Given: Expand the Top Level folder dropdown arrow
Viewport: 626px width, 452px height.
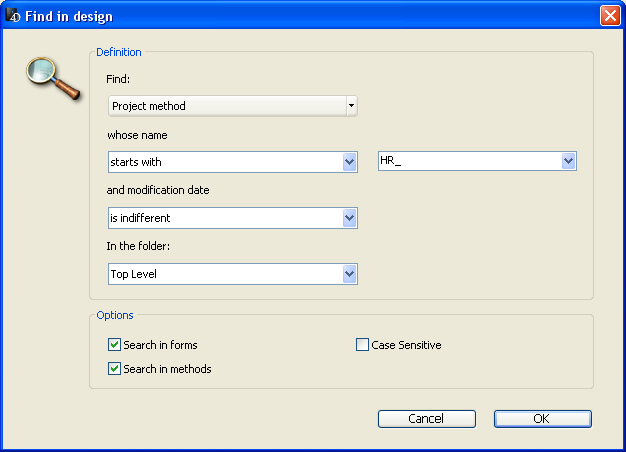Looking at the screenshot, I should (x=349, y=274).
